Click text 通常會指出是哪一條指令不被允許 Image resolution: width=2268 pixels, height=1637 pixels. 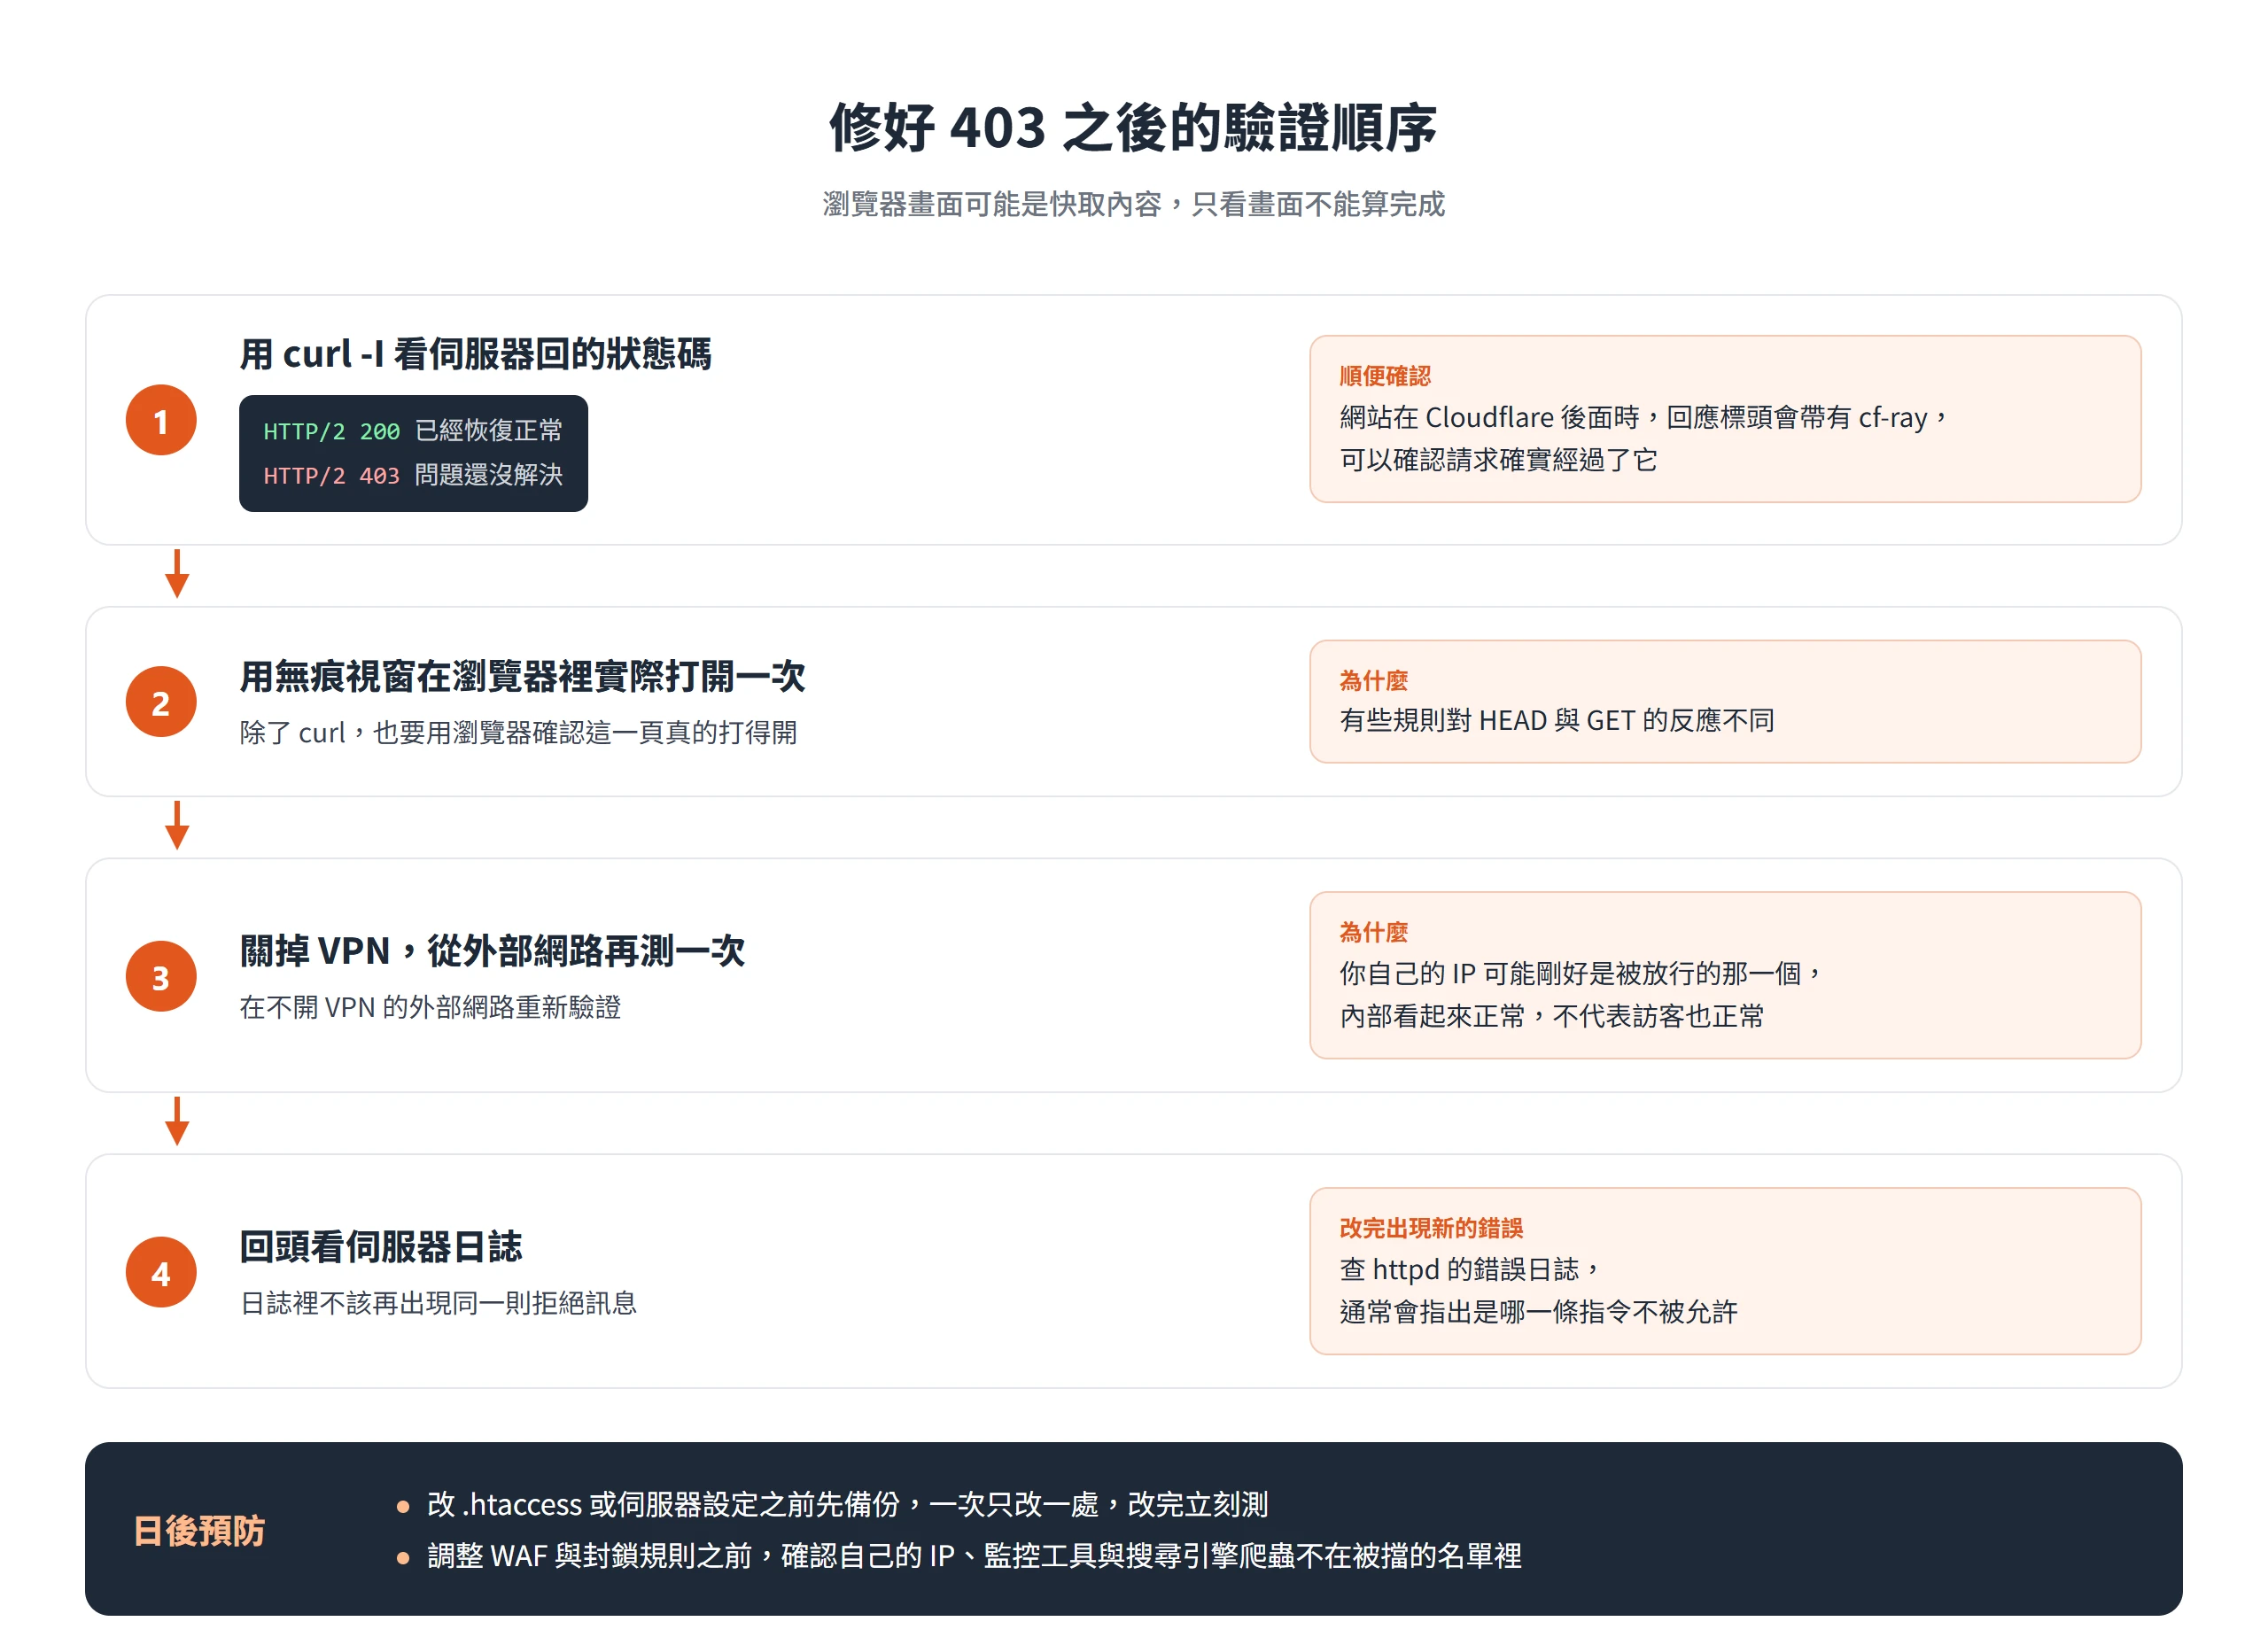click(x=1538, y=1312)
